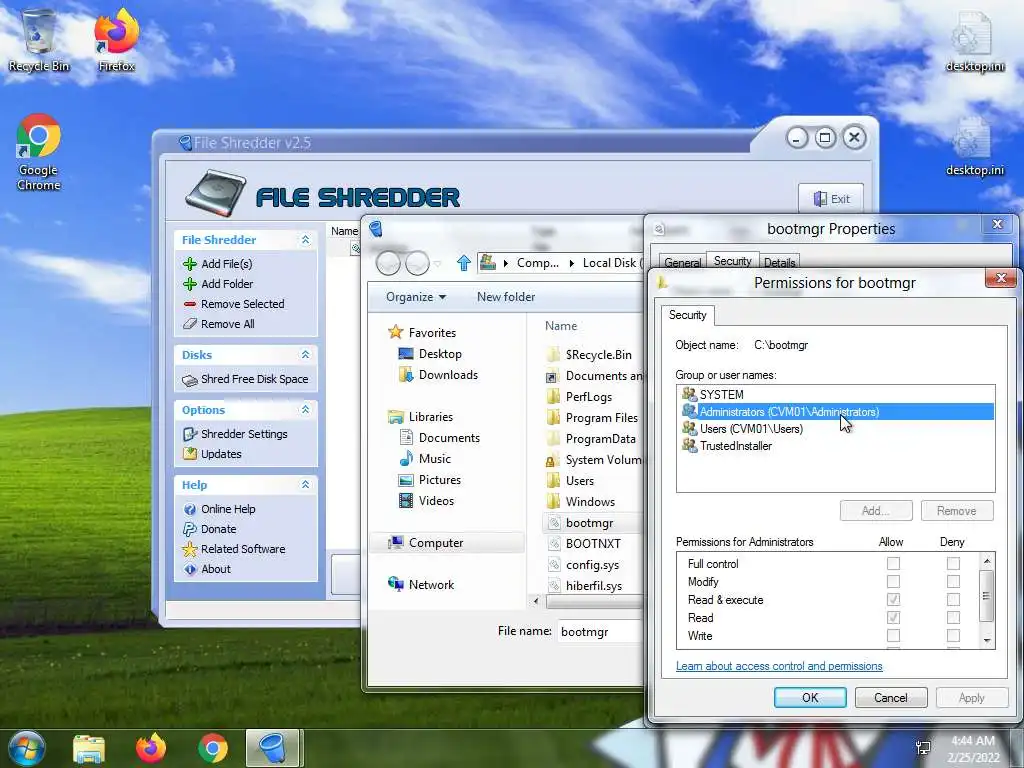Click the Remove Selected red minus icon
The image size is (1024, 768).
[x=190, y=304]
